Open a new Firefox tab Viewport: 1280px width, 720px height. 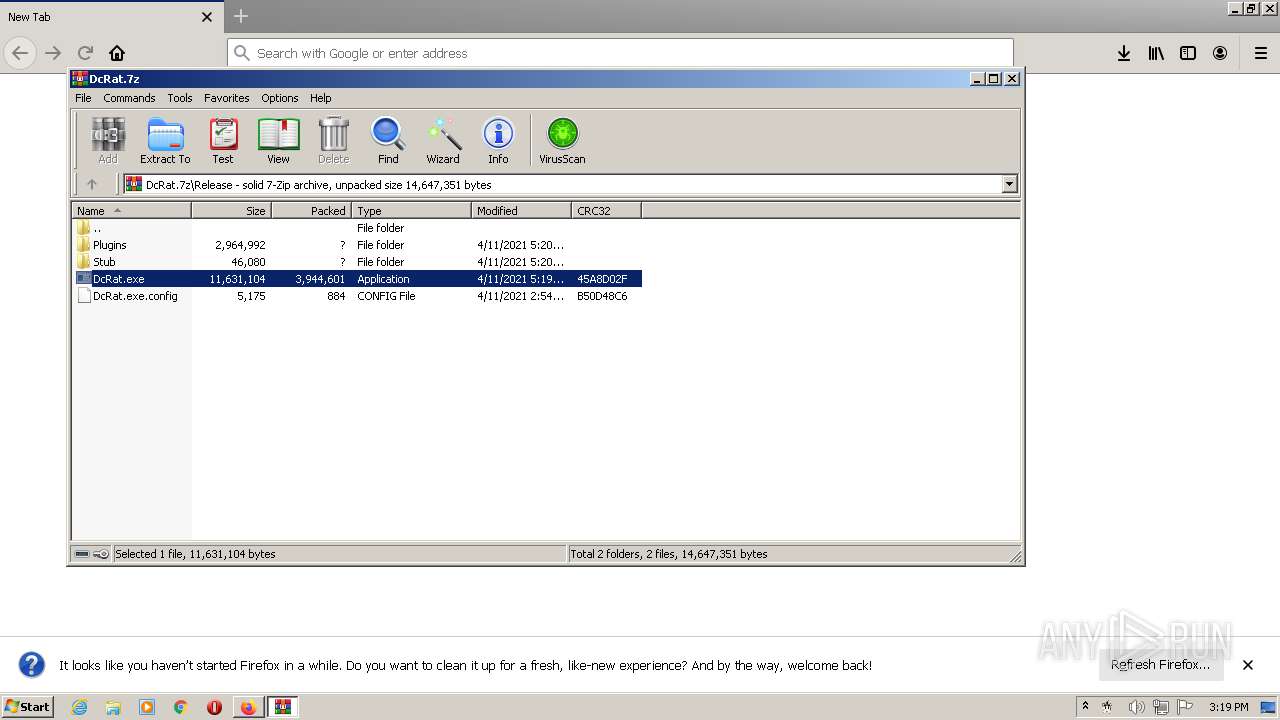(x=241, y=16)
